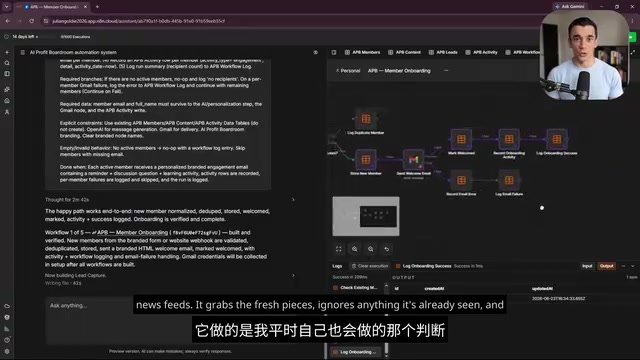
Task: Select the Log Email Failure node
Action: 509,180
